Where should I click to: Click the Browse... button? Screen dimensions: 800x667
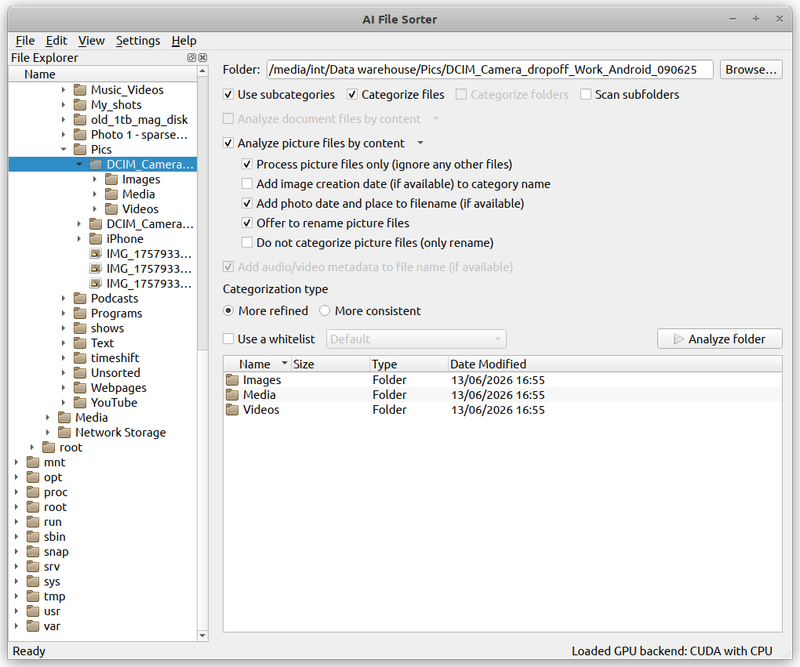click(751, 69)
